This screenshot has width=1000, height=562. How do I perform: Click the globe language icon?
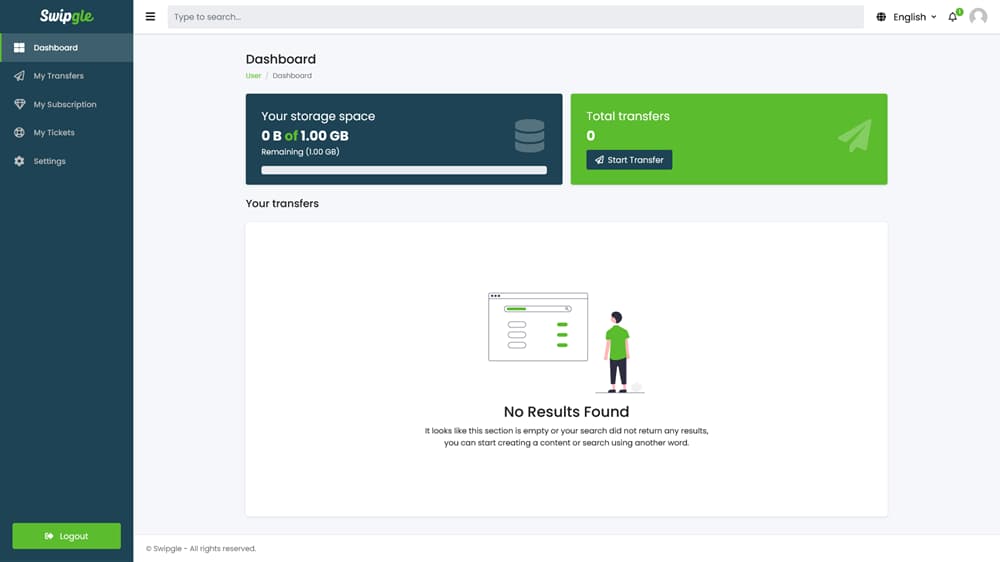[881, 17]
